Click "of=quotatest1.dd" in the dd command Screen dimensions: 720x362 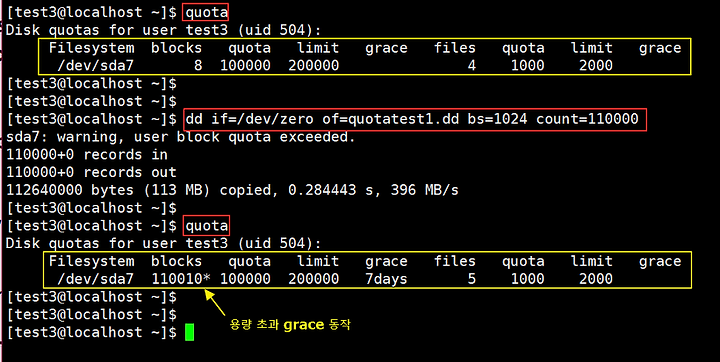click(x=391, y=119)
